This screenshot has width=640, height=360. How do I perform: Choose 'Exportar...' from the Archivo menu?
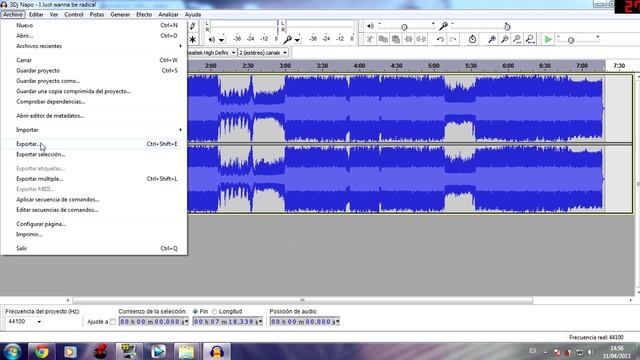point(93,144)
